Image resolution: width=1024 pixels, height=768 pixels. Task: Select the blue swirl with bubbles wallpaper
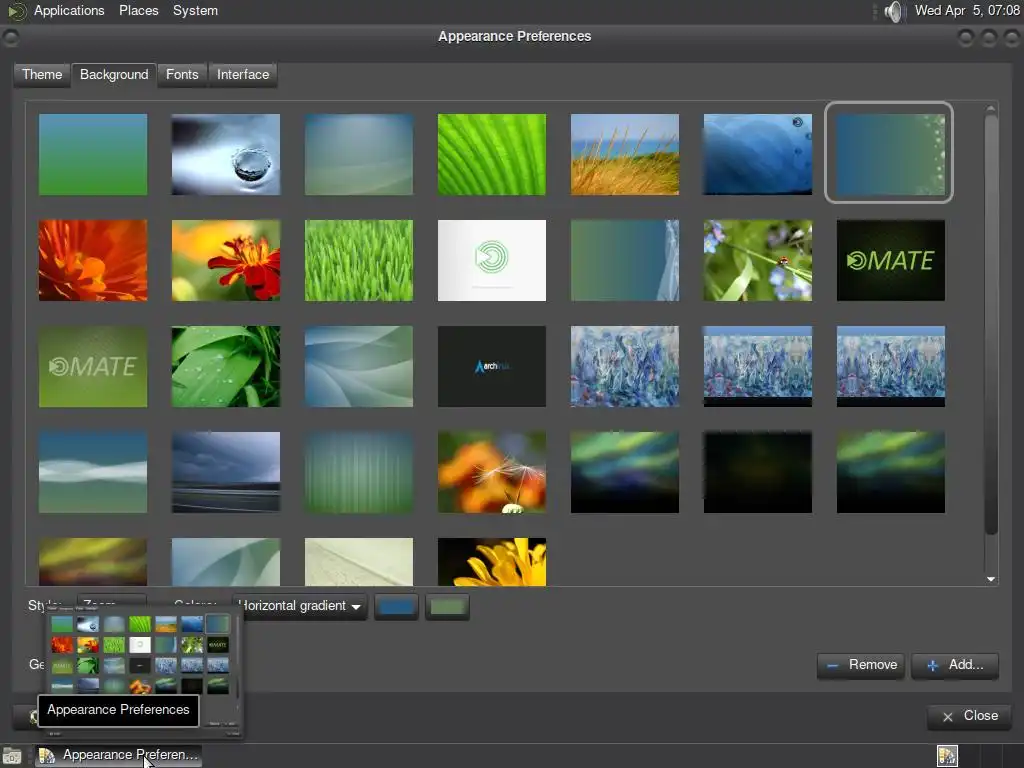[x=758, y=154]
